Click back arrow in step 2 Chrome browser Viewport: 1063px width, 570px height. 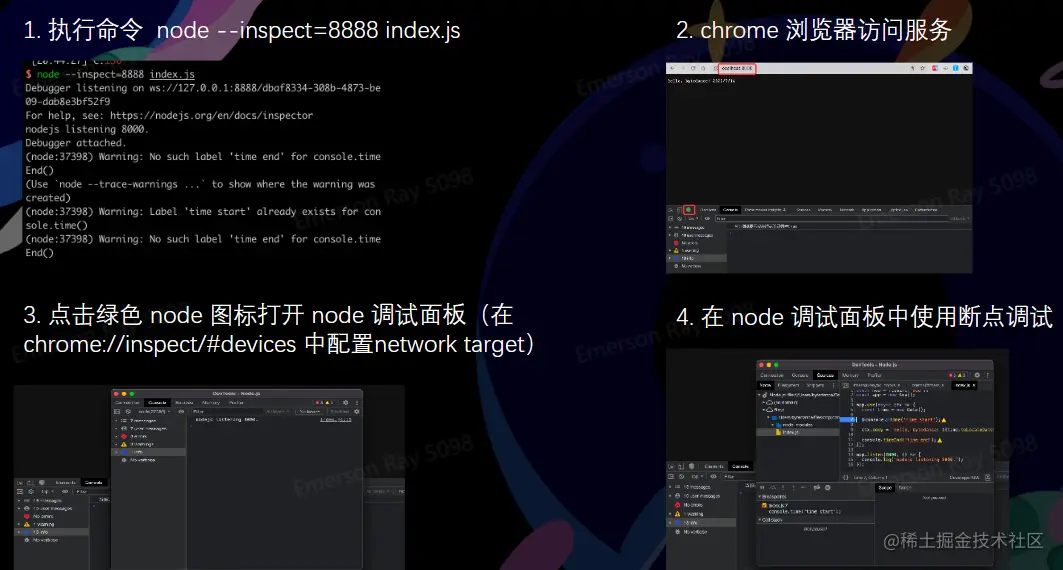[x=672, y=68]
